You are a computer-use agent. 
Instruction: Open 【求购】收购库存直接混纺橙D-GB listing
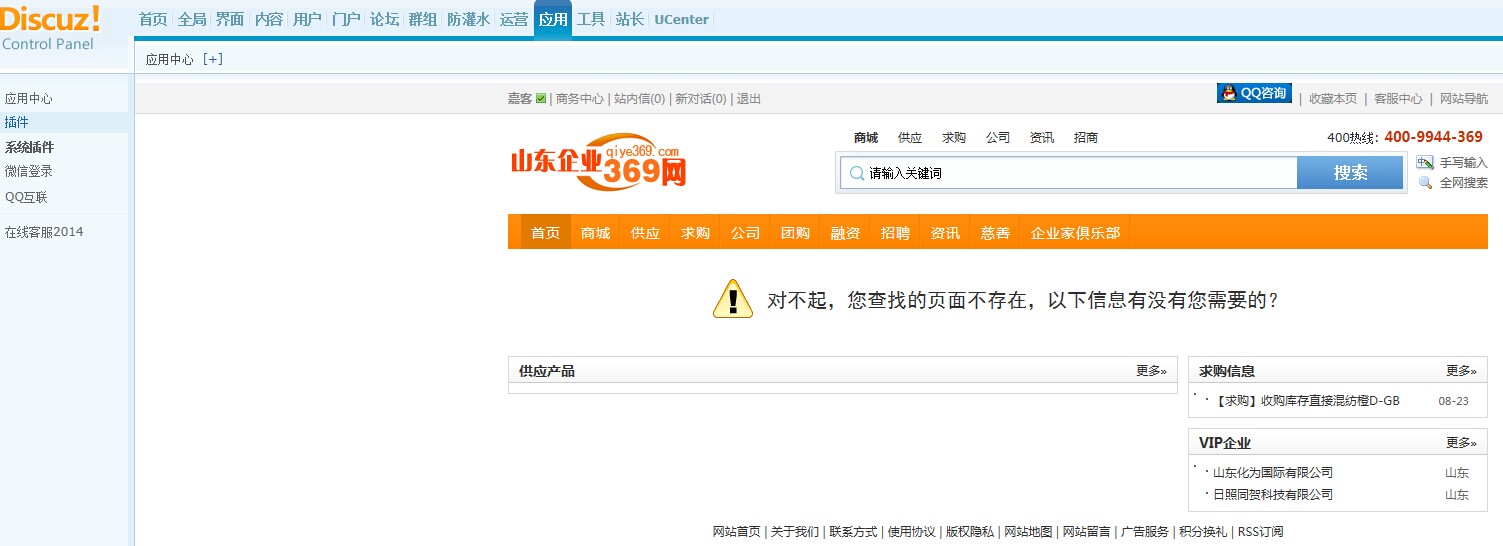pyautogui.click(x=1306, y=401)
